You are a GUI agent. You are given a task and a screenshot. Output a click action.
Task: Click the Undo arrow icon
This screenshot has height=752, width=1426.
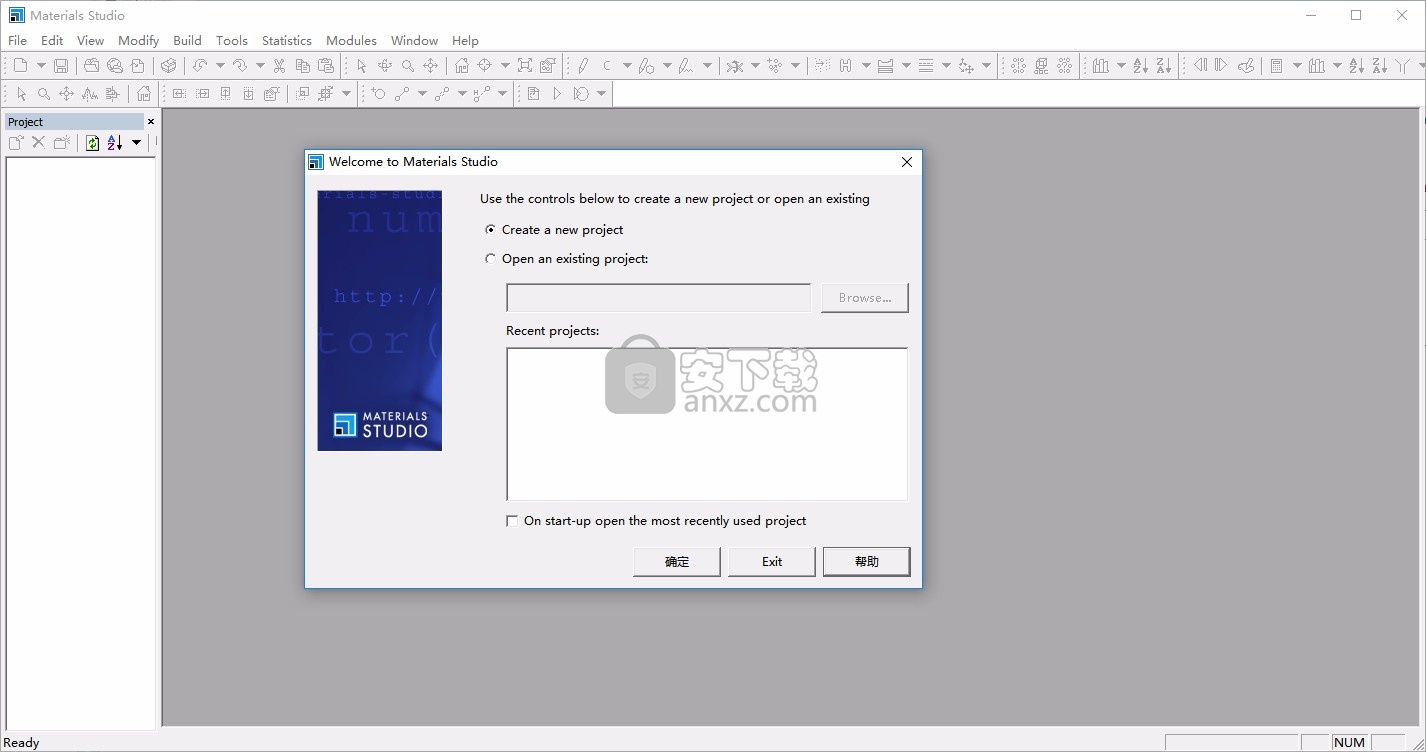pos(200,66)
